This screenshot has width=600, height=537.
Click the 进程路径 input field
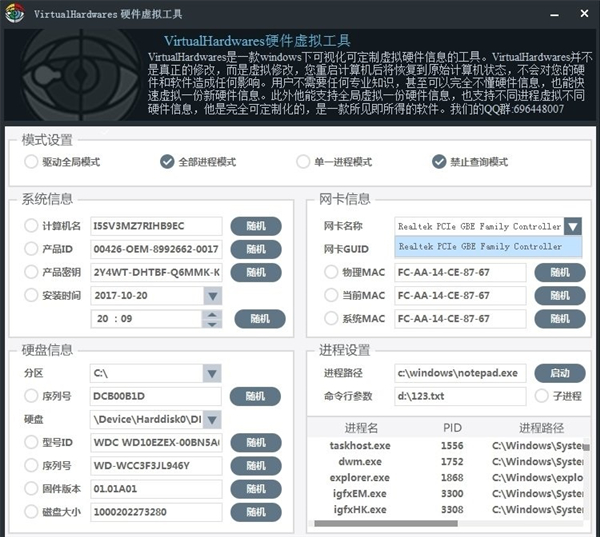pos(459,373)
